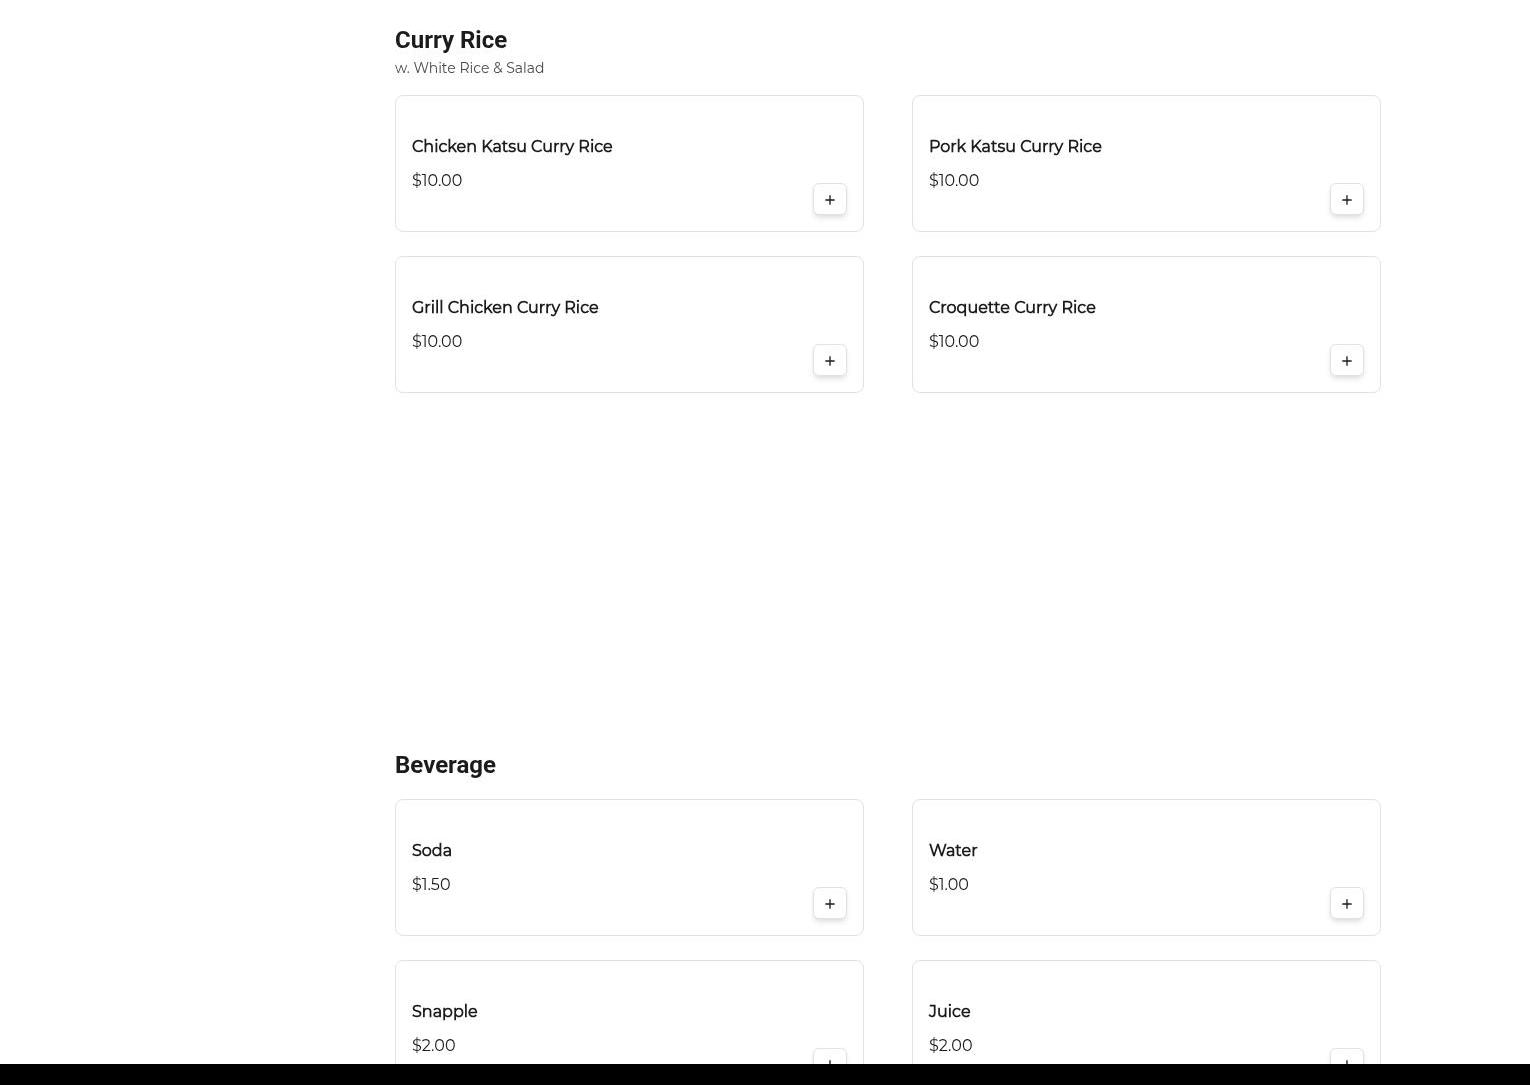The image size is (1530, 1085).
Task: Select the Soda item name
Action: coord(432,851)
